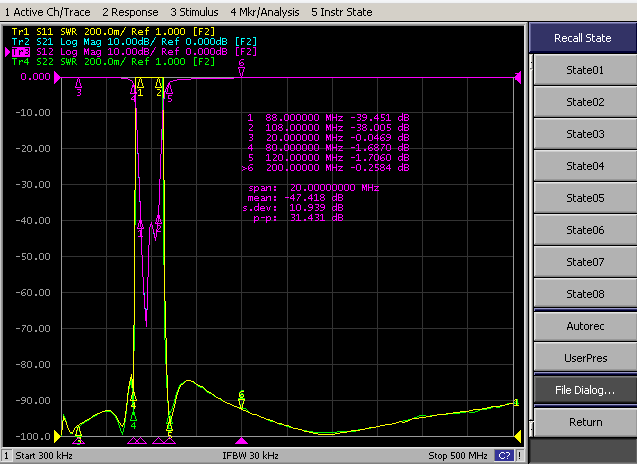The image size is (637, 464).
Task: Open the Response menu
Action: click(130, 12)
